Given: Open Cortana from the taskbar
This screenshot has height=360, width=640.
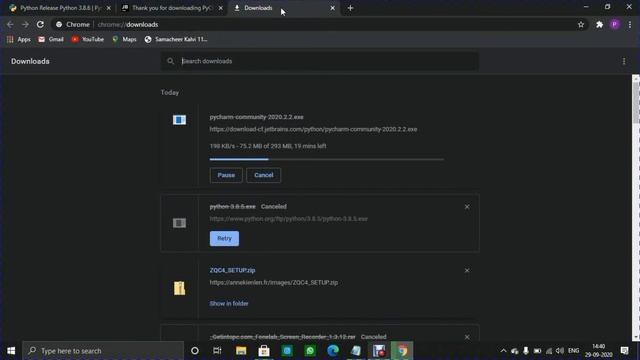Looking at the screenshot, I should tap(195, 351).
